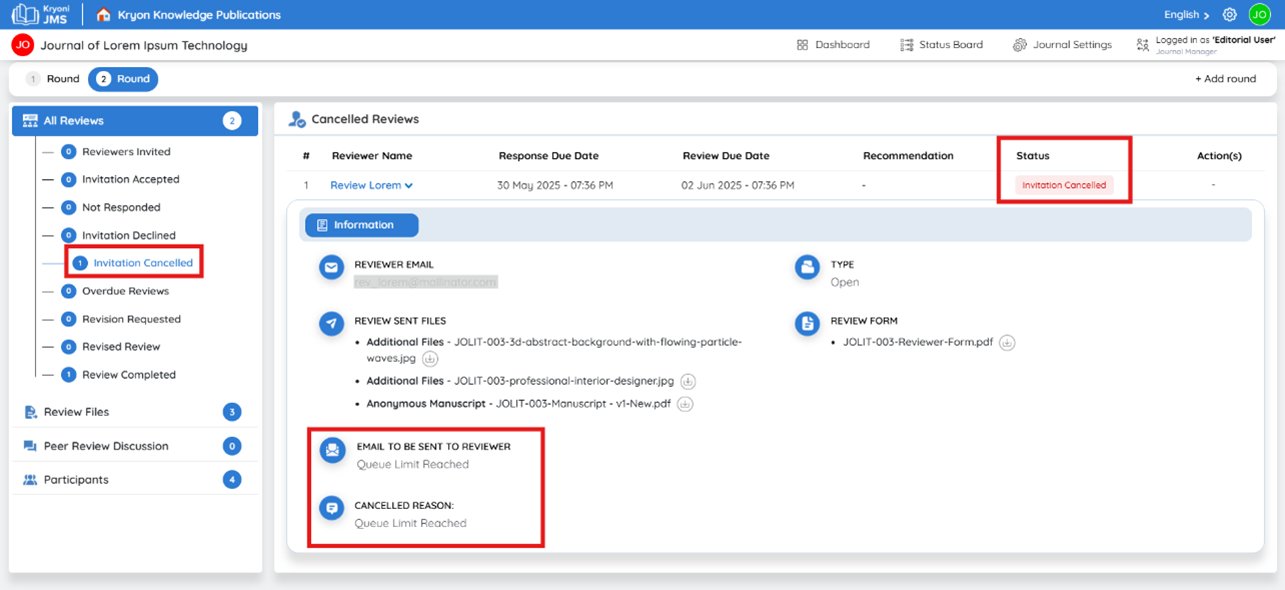Viewport: 1285px width, 590px height.
Task: Click the Add round button
Action: click(1225, 79)
